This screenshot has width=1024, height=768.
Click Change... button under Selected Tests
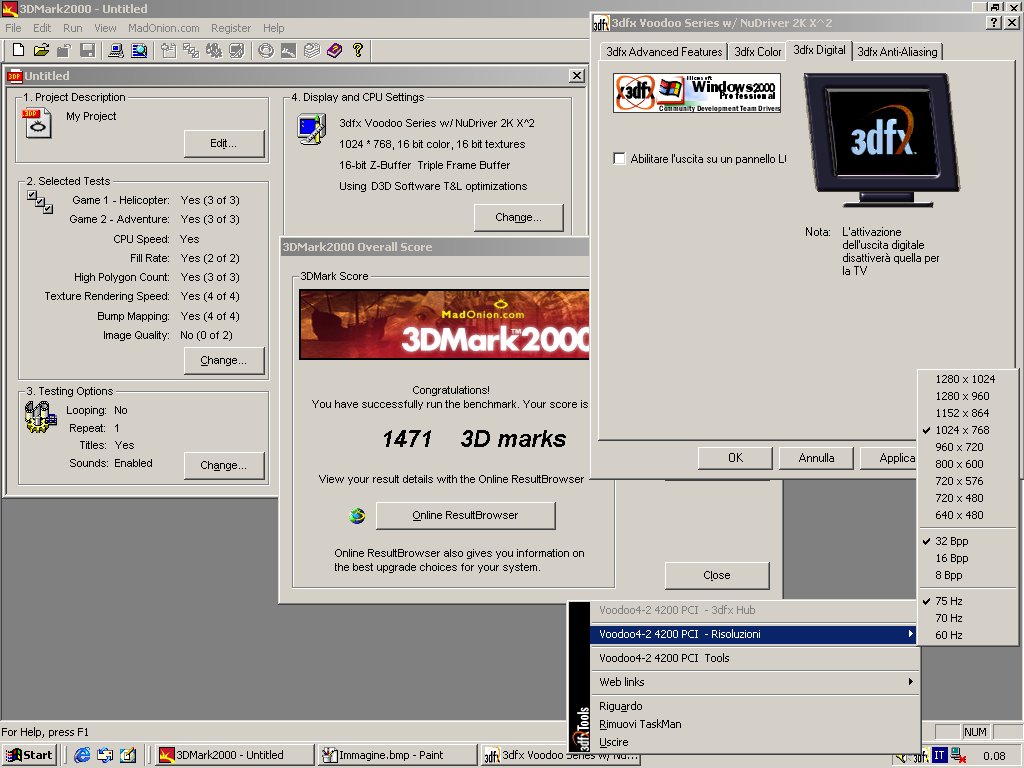coord(224,361)
